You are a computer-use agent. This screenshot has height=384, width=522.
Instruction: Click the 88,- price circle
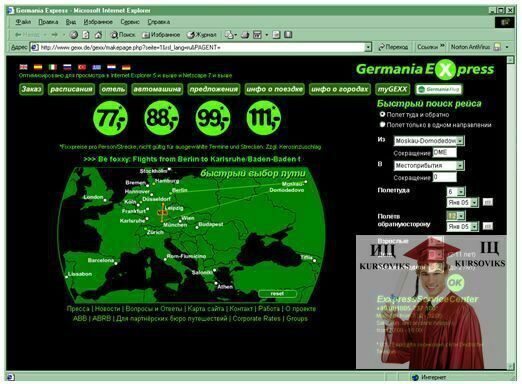[x=162, y=118]
